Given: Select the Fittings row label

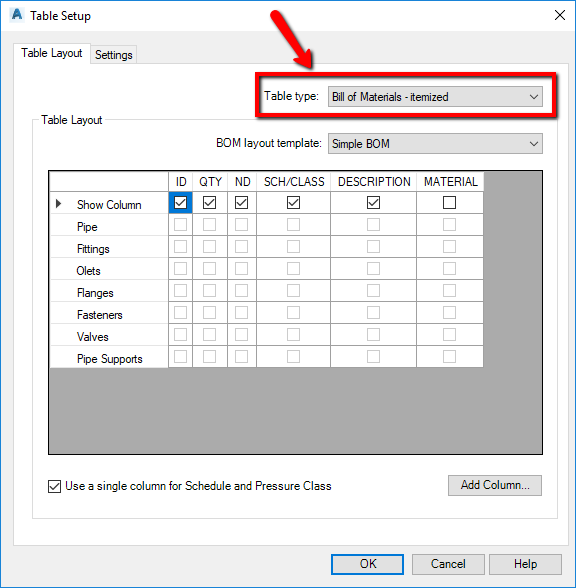Looking at the screenshot, I should tap(93, 249).
